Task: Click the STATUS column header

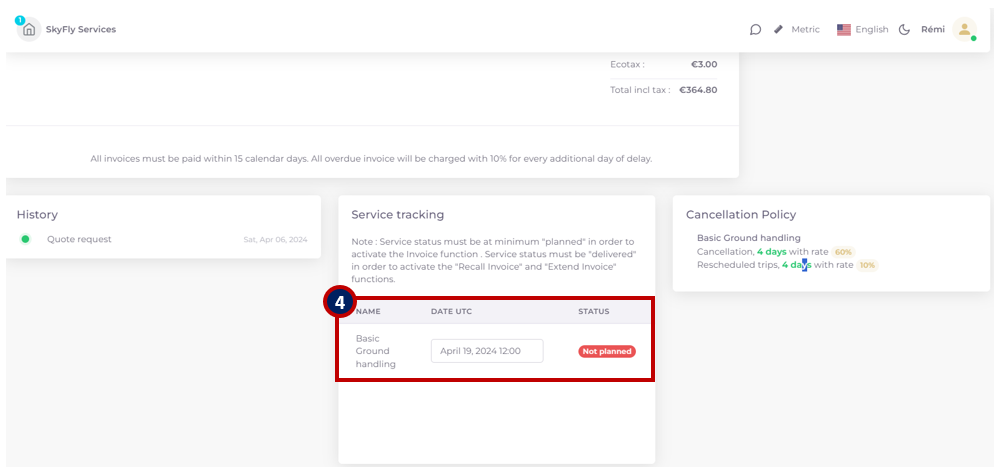Action: click(594, 312)
